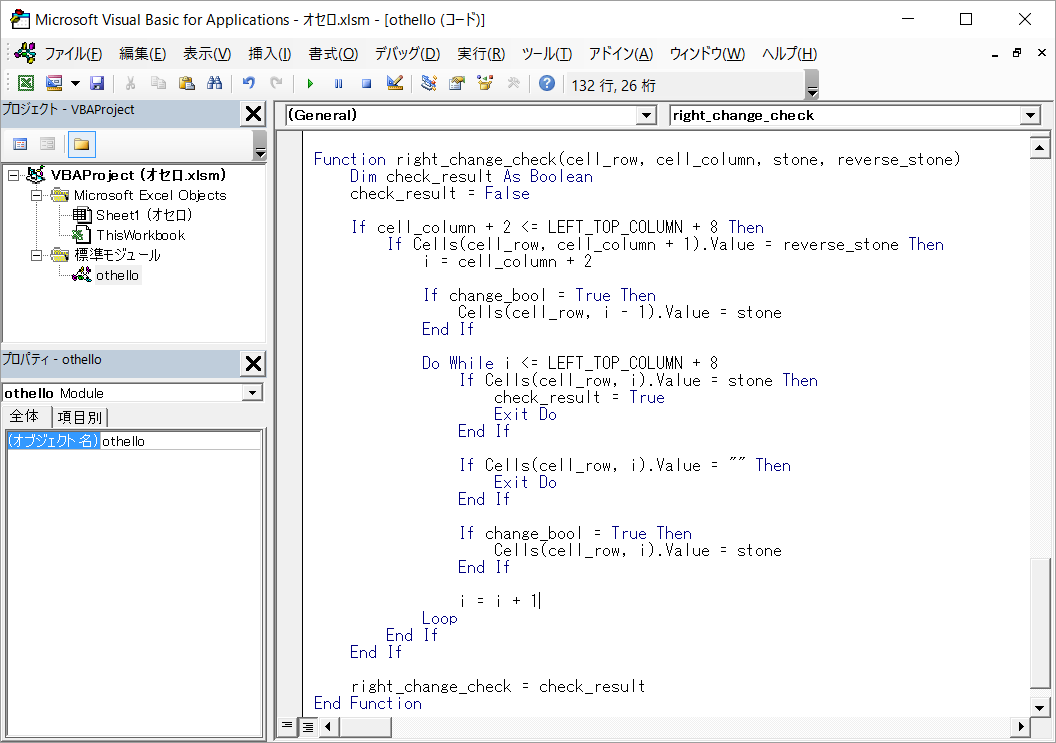This screenshot has width=1056, height=743.
Task: Click the View Microsoft Excel icon
Action: pyautogui.click(x=26, y=84)
